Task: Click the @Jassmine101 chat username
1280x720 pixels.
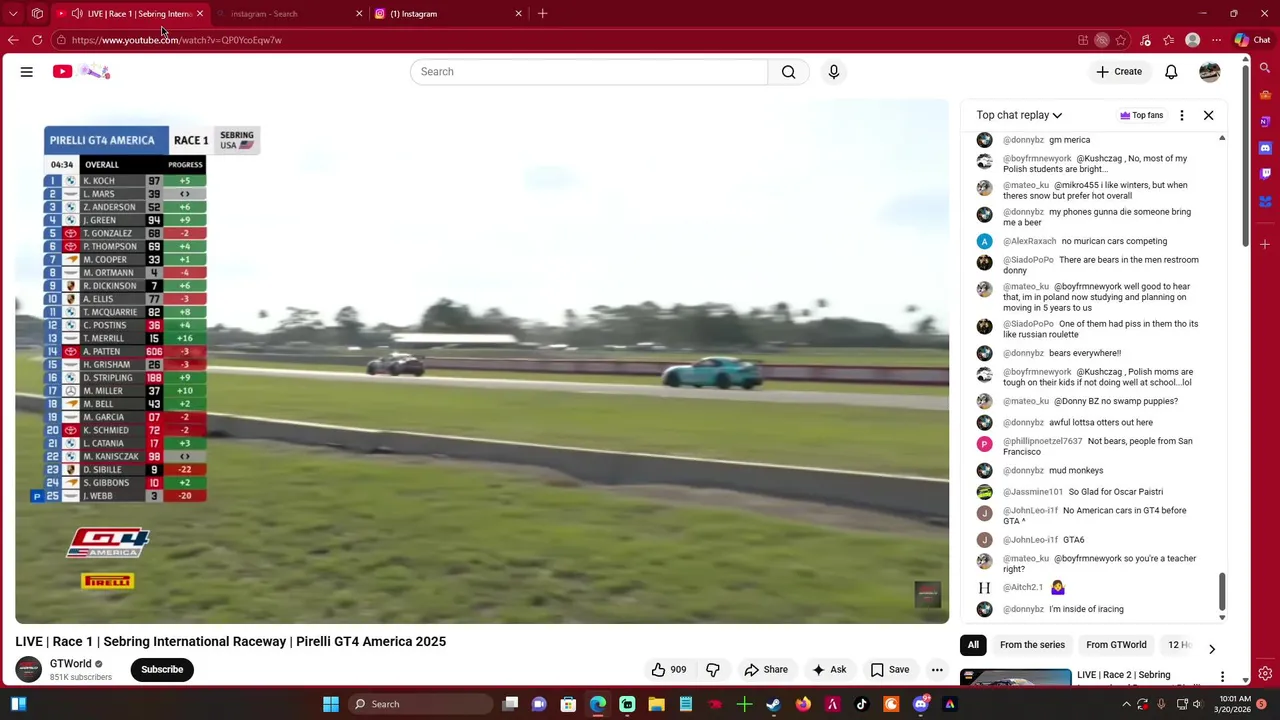Action: click(1033, 492)
